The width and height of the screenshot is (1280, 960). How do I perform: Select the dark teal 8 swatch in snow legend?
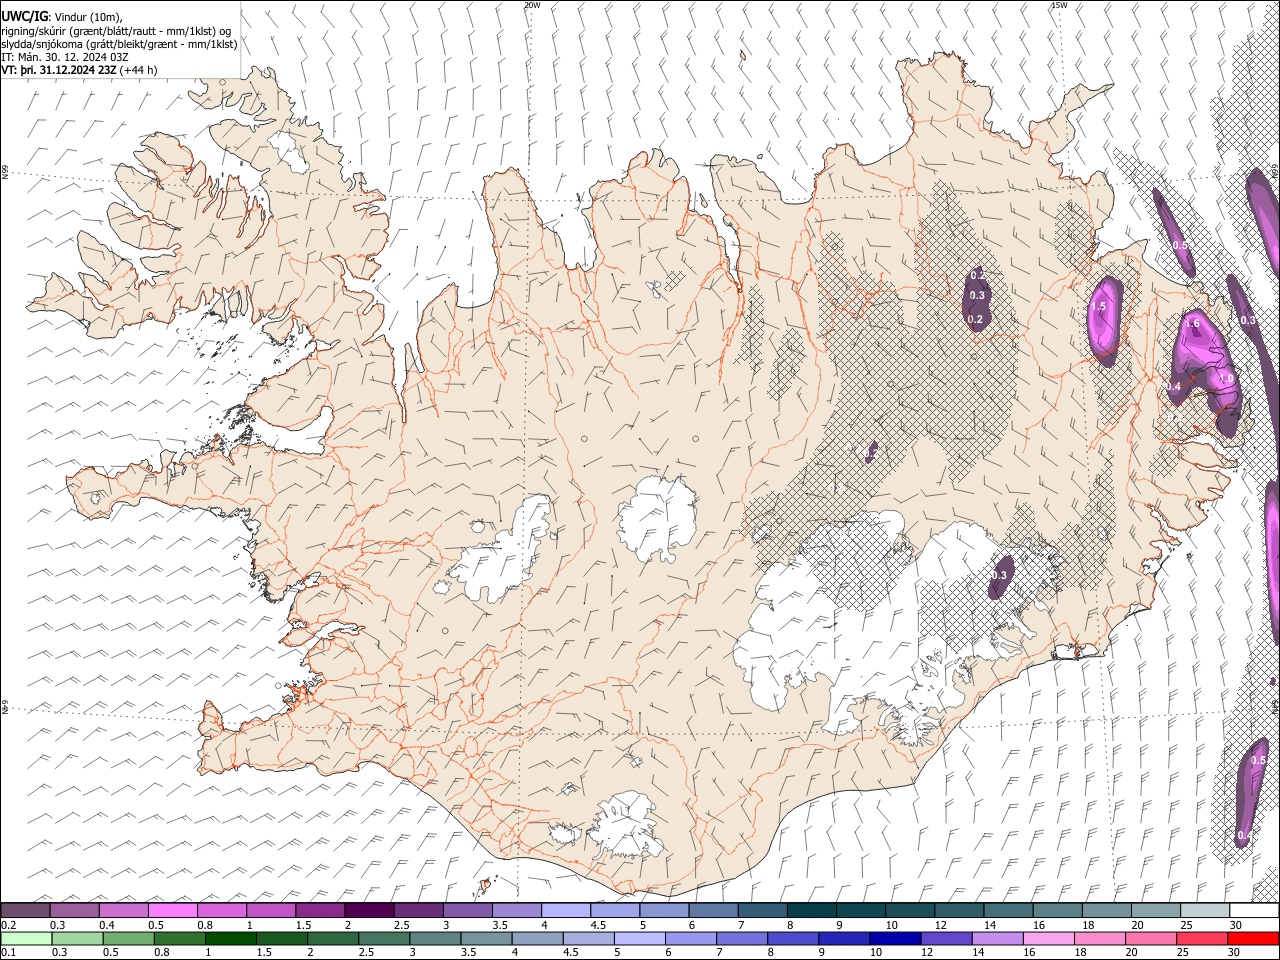(x=812, y=910)
